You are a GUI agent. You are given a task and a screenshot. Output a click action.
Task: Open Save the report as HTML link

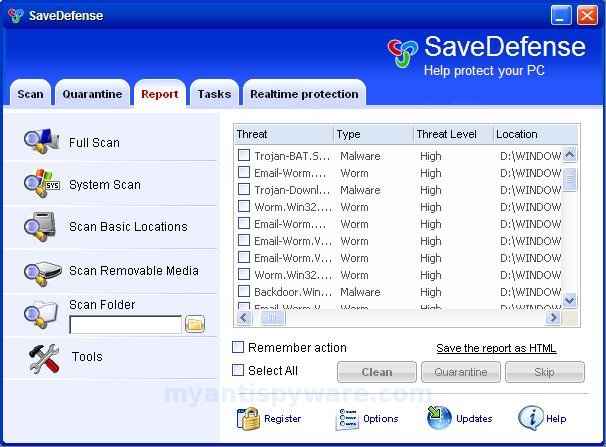tap(496, 348)
